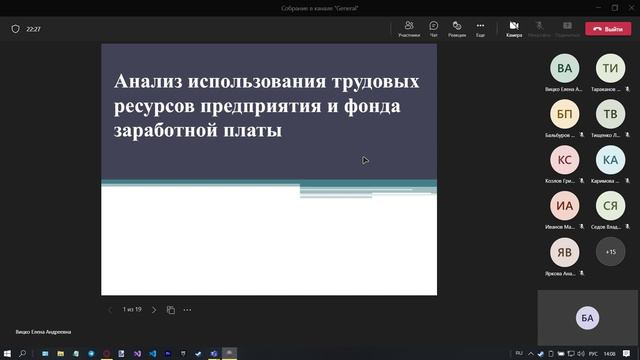This screenshot has height=360, width=640.
Task: Select the ИА participant avatar
Action: pos(564,206)
